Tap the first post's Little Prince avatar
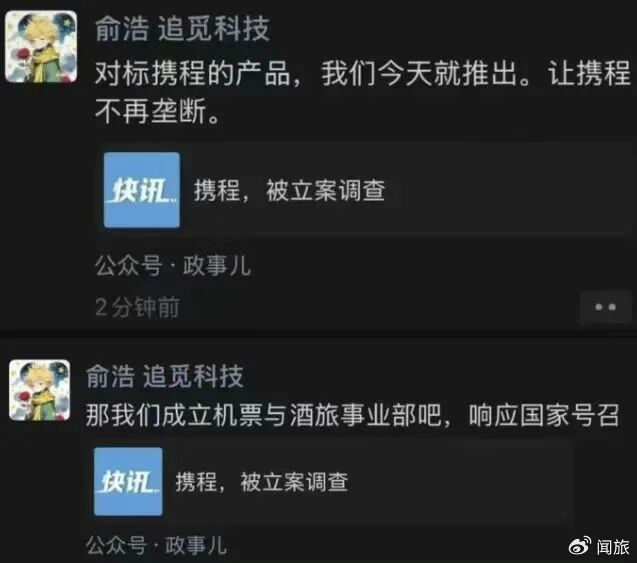 [x=41, y=47]
